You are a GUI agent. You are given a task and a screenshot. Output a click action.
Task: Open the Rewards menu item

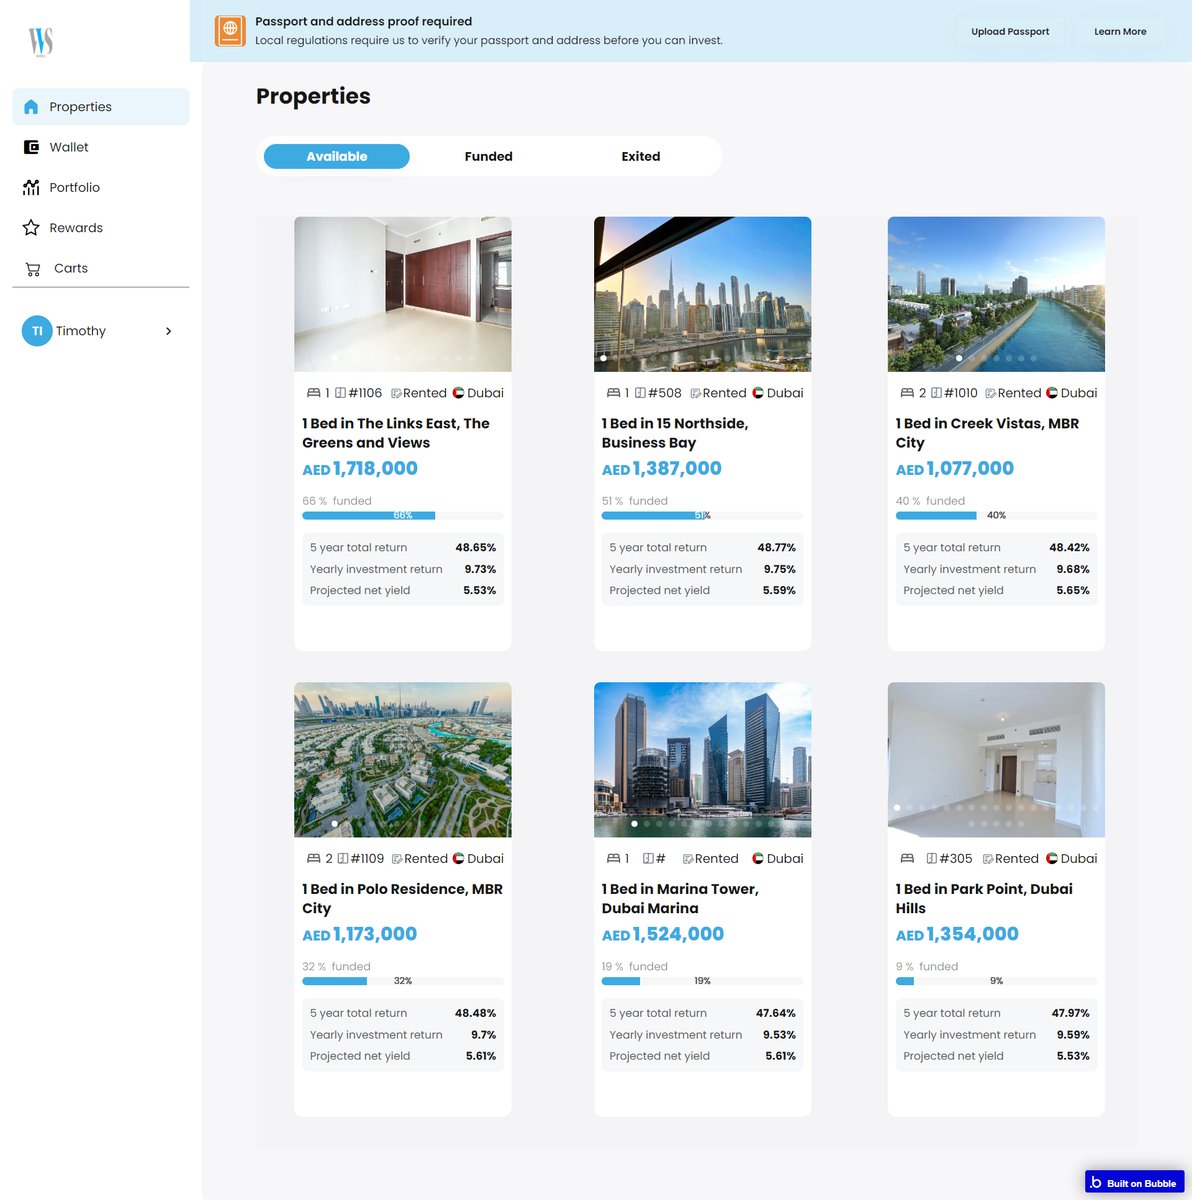[x=100, y=228]
